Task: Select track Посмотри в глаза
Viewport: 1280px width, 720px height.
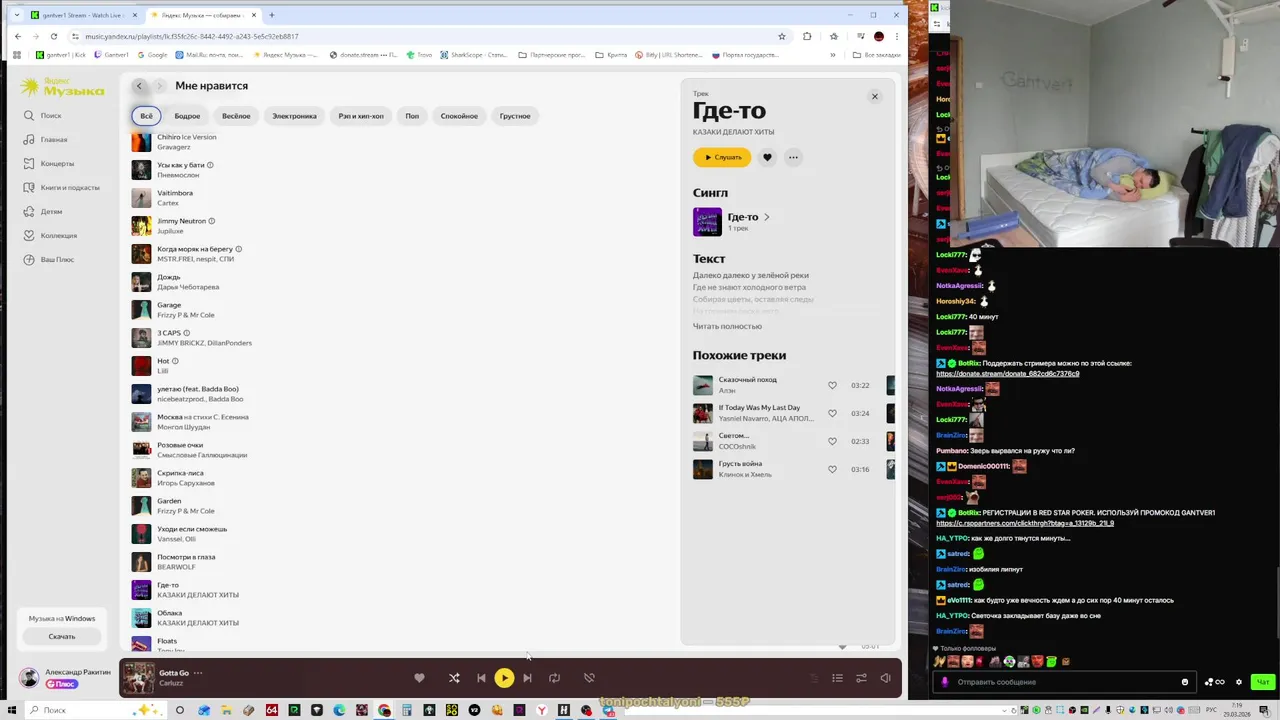Action: [x=186, y=557]
